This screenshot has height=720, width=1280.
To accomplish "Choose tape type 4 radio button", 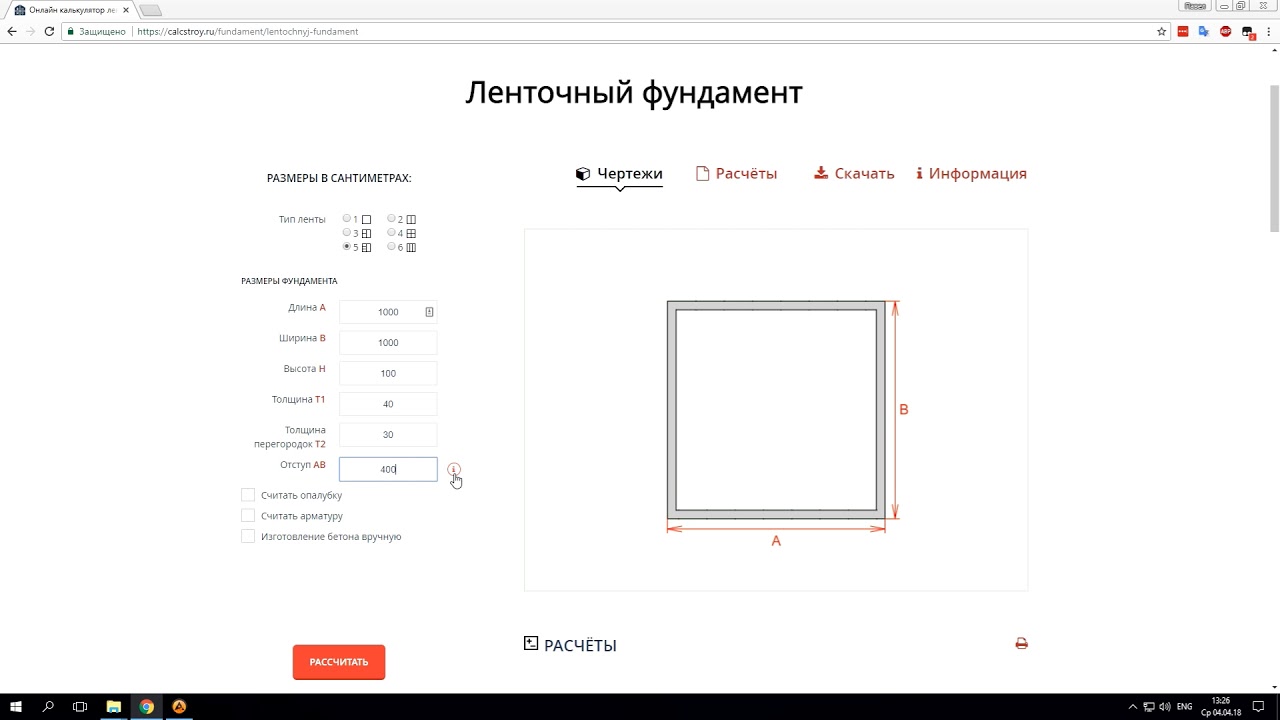I will 392,233.
